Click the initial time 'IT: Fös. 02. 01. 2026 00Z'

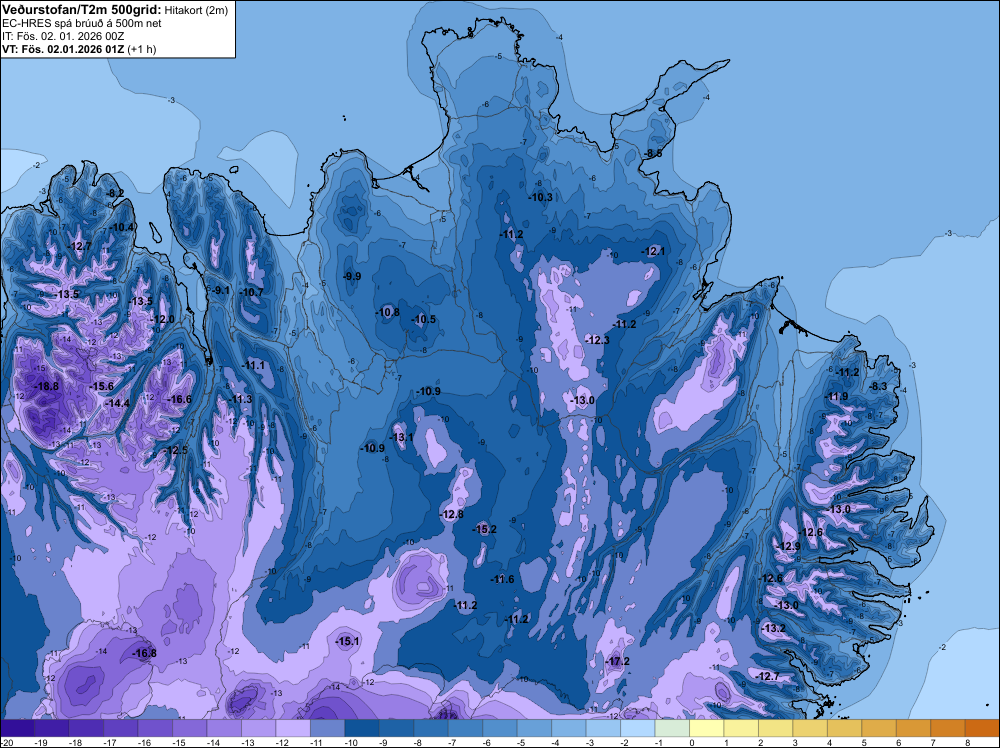(63, 36)
